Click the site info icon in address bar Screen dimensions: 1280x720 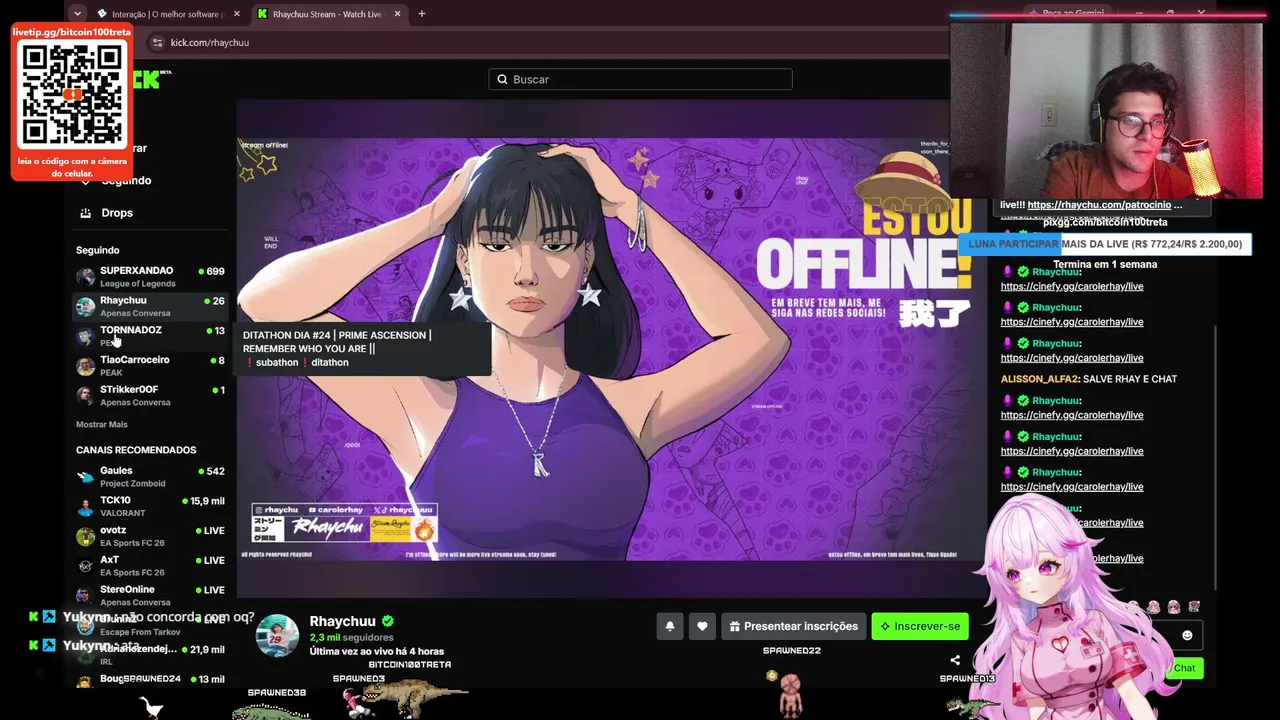[157, 43]
